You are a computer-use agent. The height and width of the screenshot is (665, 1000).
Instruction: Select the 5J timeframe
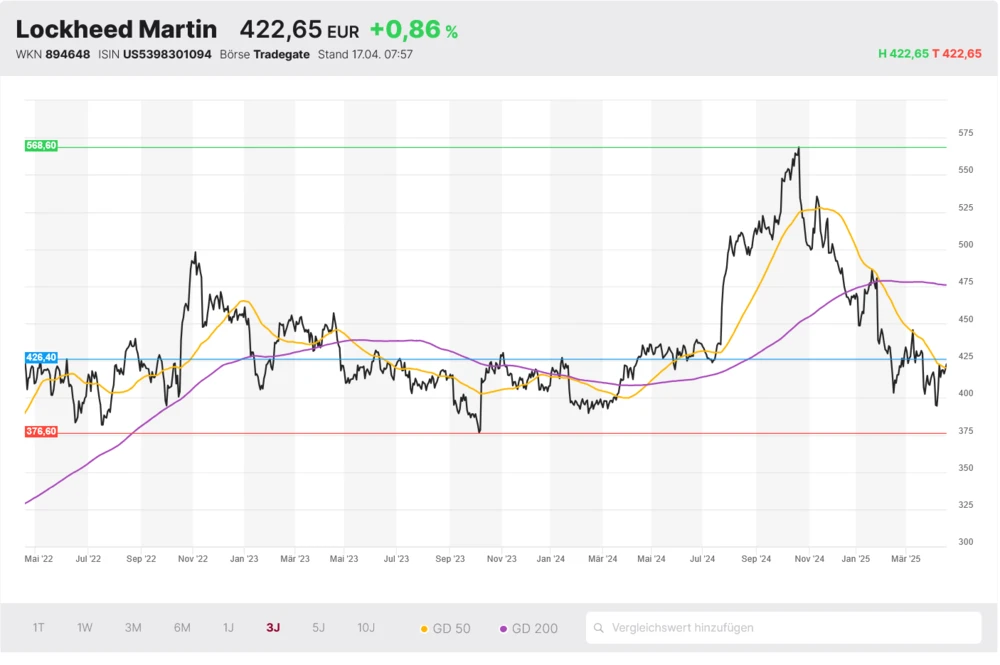[318, 628]
